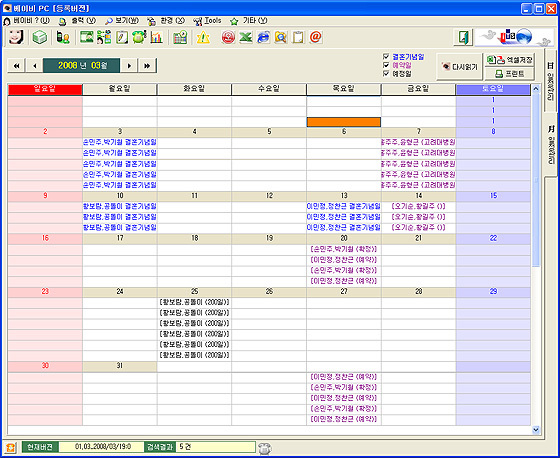
Task: Click the yellow warning triangle icon
Action: pos(203,37)
